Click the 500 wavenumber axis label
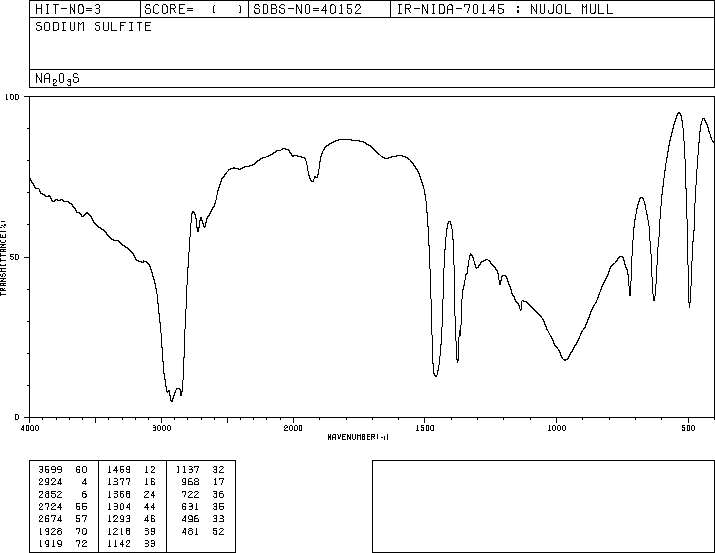Viewport: 715px width, 553px height. click(688, 428)
